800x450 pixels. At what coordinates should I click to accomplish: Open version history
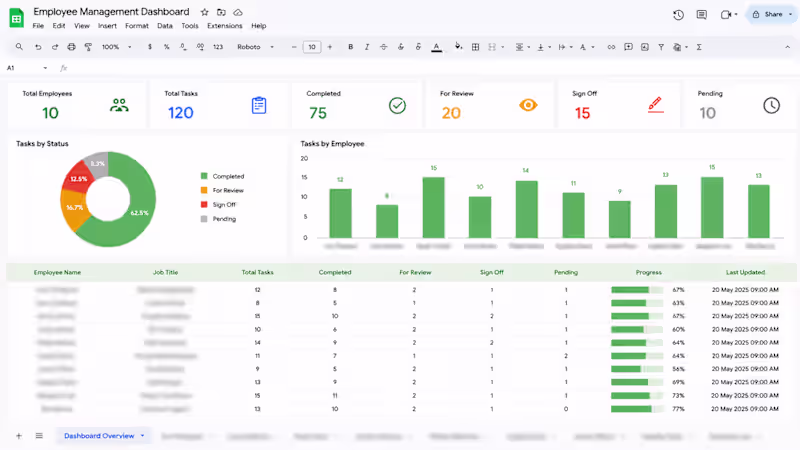click(x=678, y=15)
